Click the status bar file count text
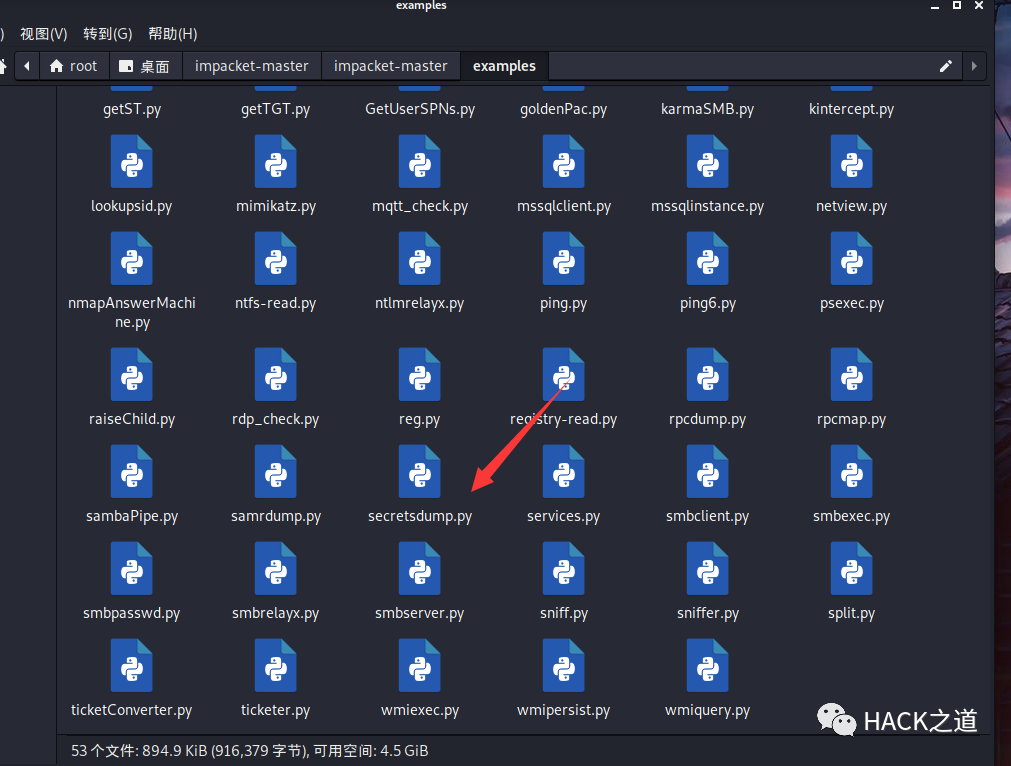Screen dimensions: 1011x766 coord(250,751)
